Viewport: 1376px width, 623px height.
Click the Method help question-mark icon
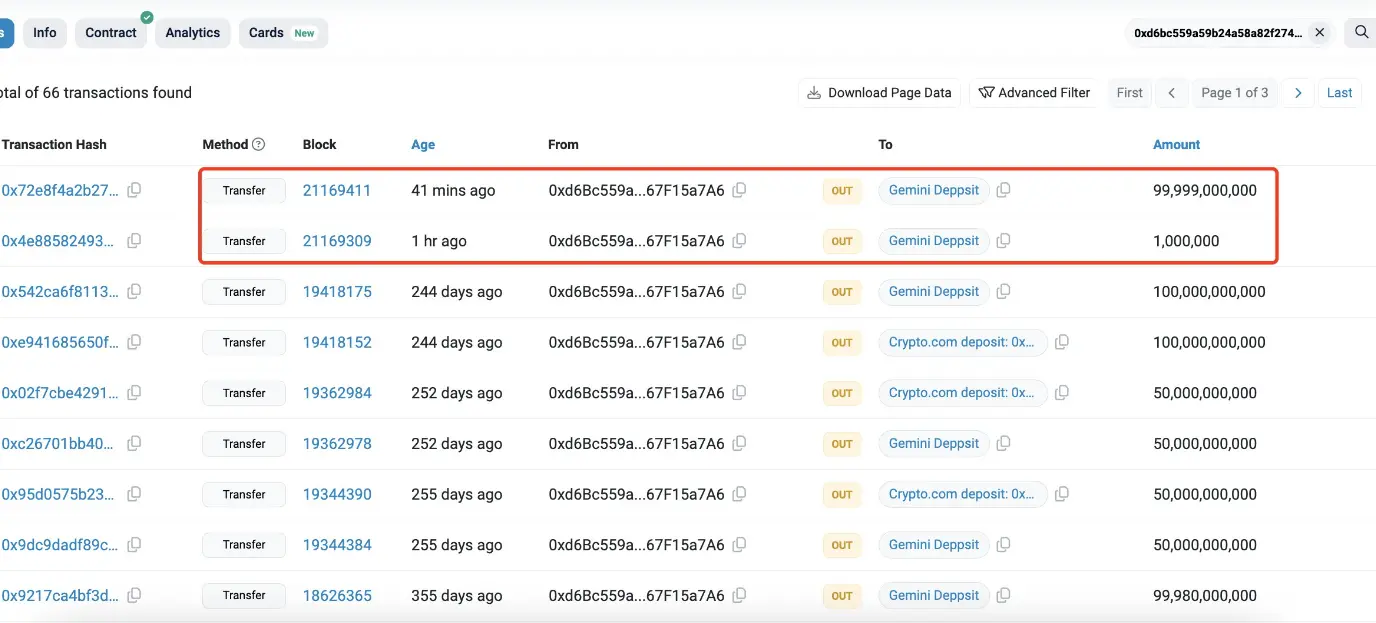click(x=259, y=144)
